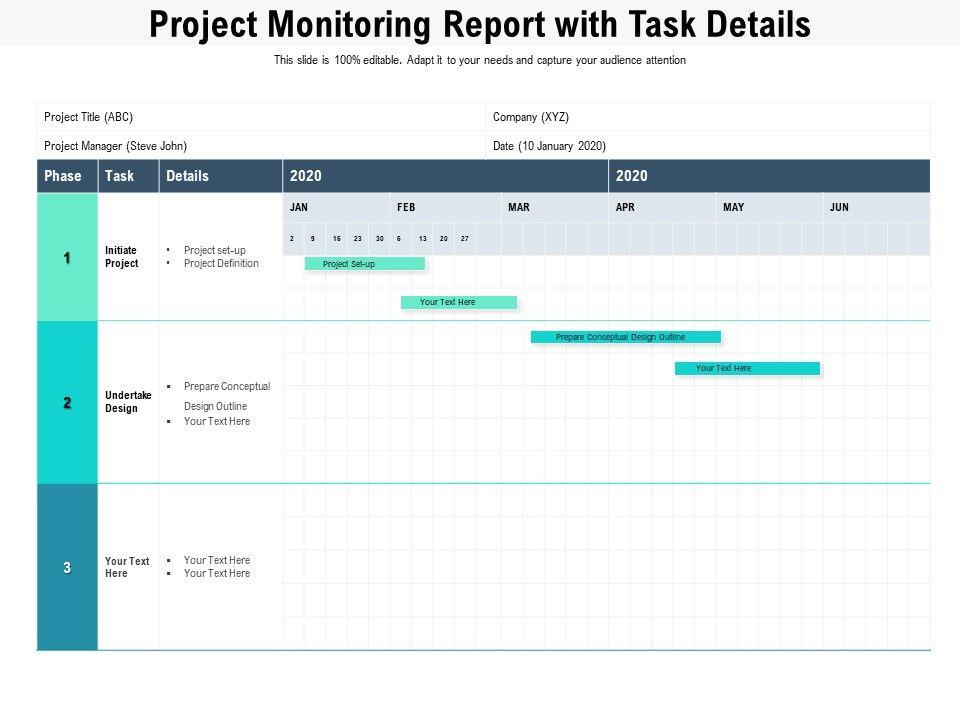Click the JUN month header
This screenshot has width=960, height=720.
click(839, 207)
